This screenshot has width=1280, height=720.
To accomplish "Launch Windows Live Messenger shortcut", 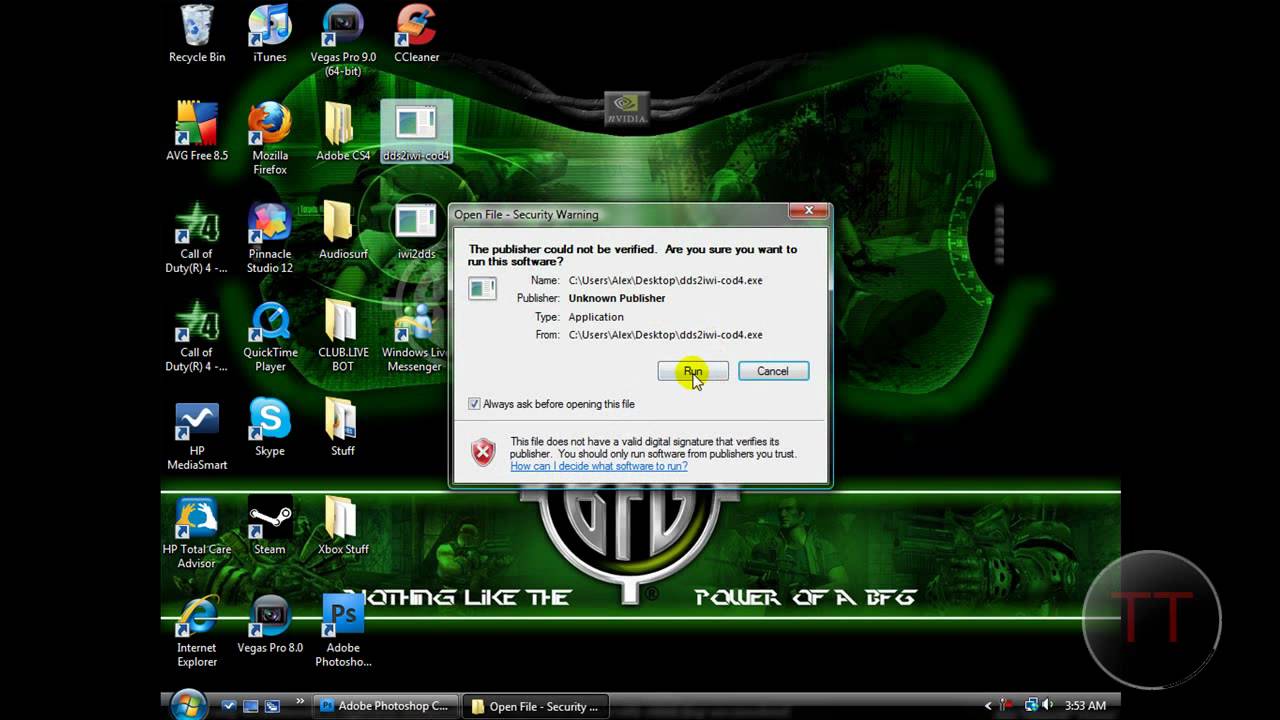I will pos(414,337).
